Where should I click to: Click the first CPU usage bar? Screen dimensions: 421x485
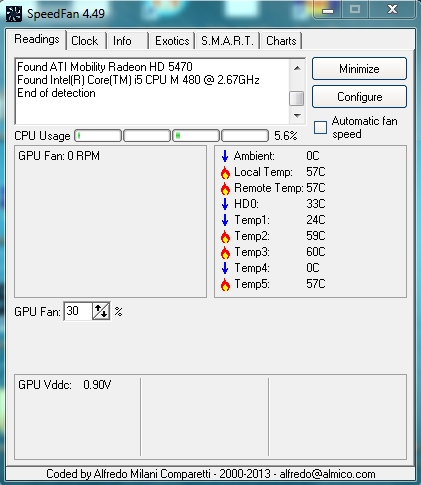[98, 136]
